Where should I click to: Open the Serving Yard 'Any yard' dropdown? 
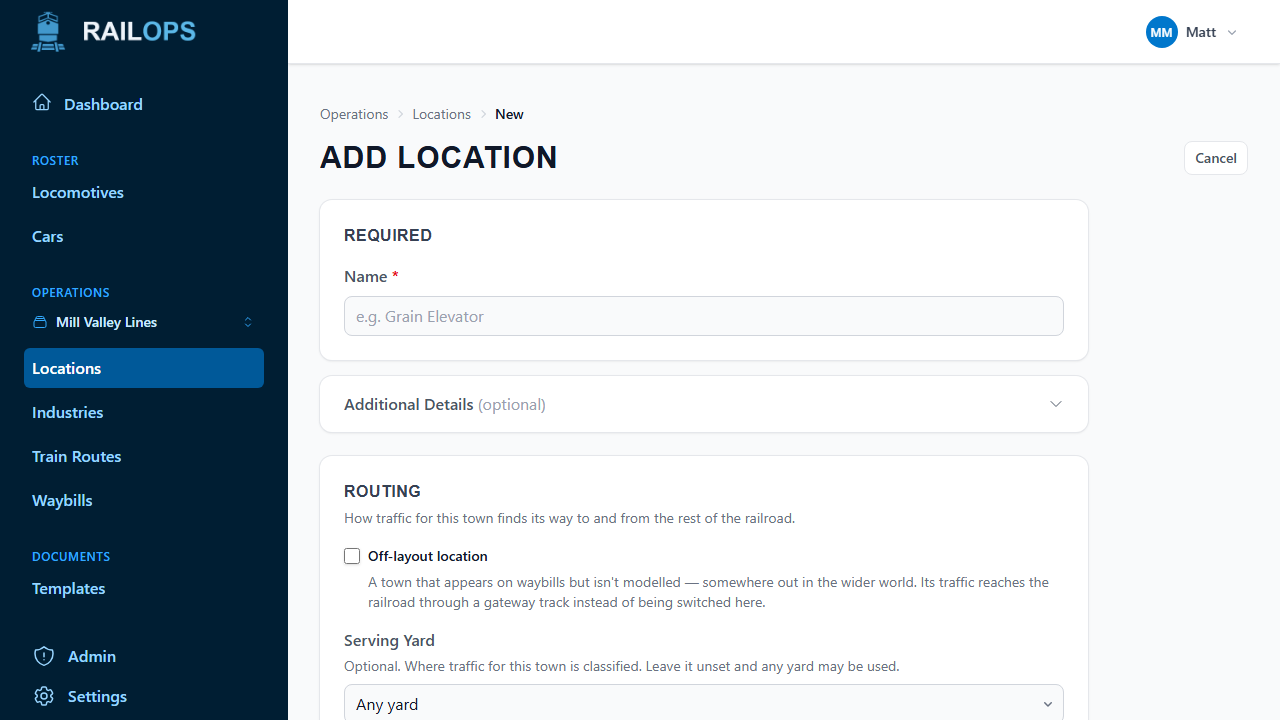pyautogui.click(x=704, y=704)
